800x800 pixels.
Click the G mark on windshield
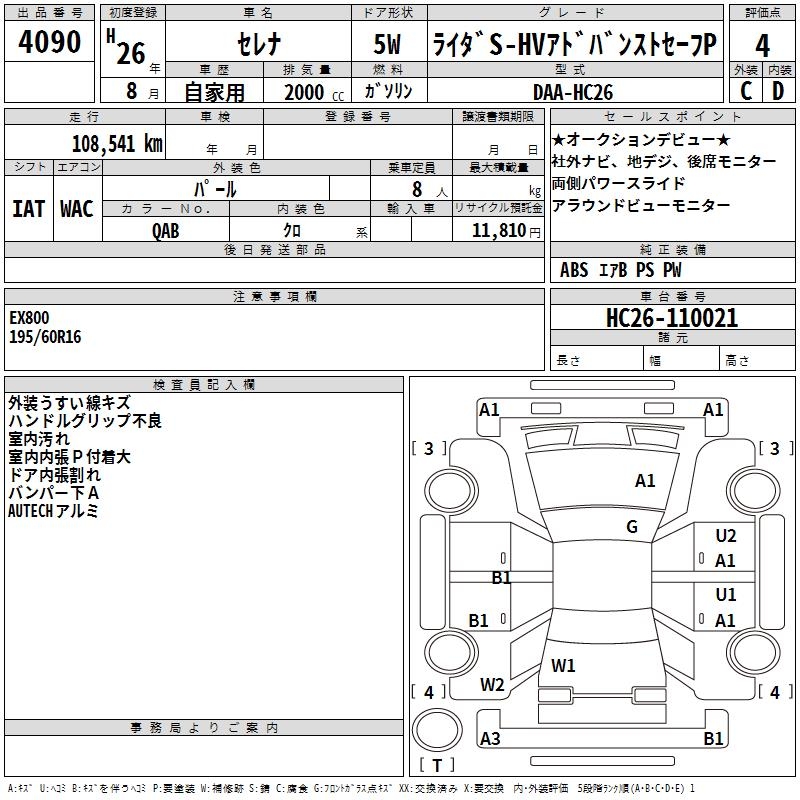click(632, 527)
